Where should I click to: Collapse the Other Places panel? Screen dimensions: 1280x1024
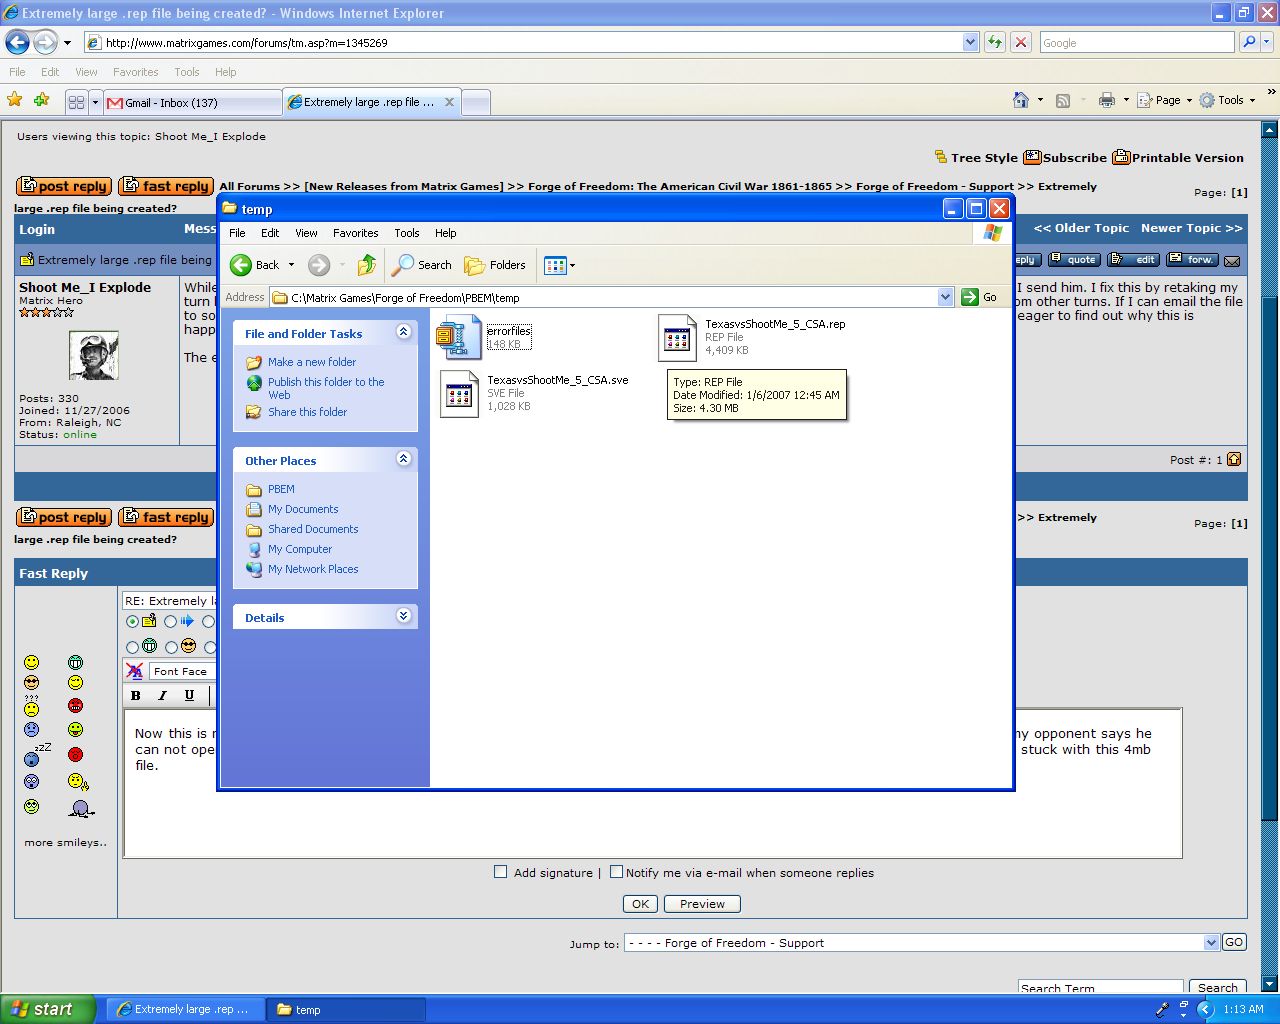click(404, 459)
